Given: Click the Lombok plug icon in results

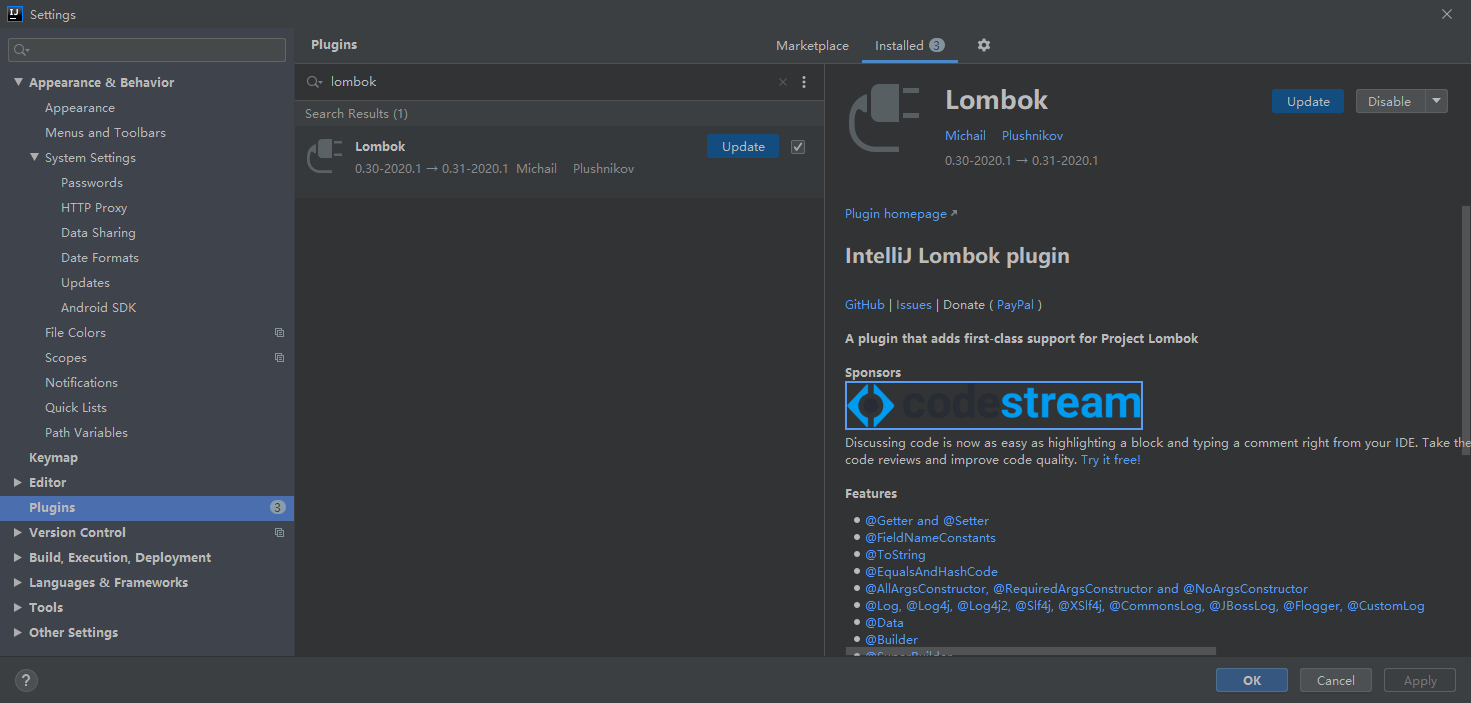Looking at the screenshot, I should (x=325, y=157).
